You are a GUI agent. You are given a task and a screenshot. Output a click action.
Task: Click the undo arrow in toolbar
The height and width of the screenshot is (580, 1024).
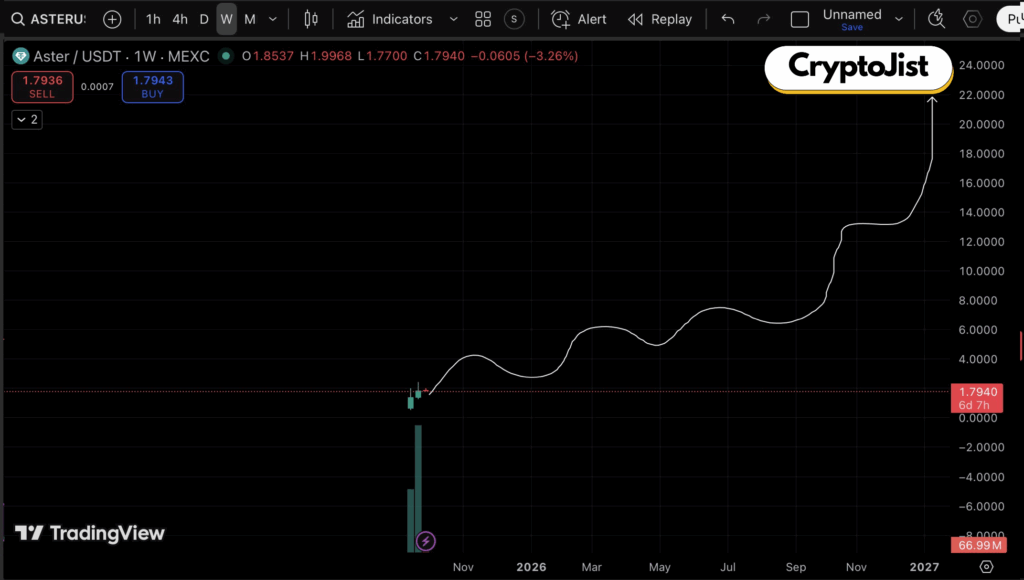pos(728,19)
